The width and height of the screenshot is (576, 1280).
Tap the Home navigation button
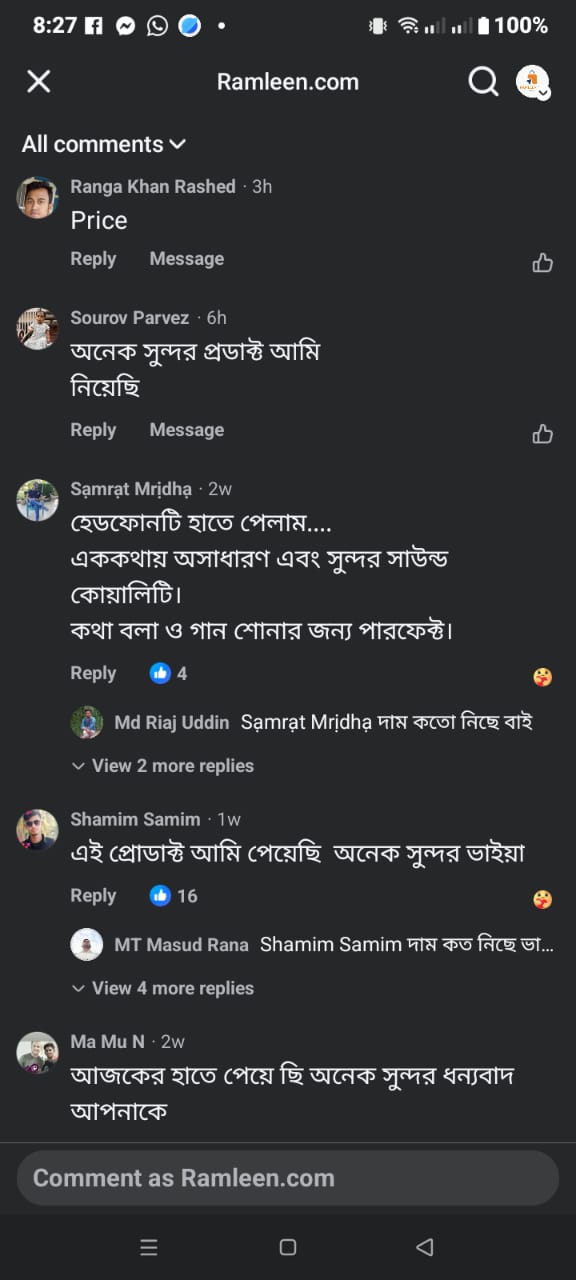click(x=288, y=1247)
